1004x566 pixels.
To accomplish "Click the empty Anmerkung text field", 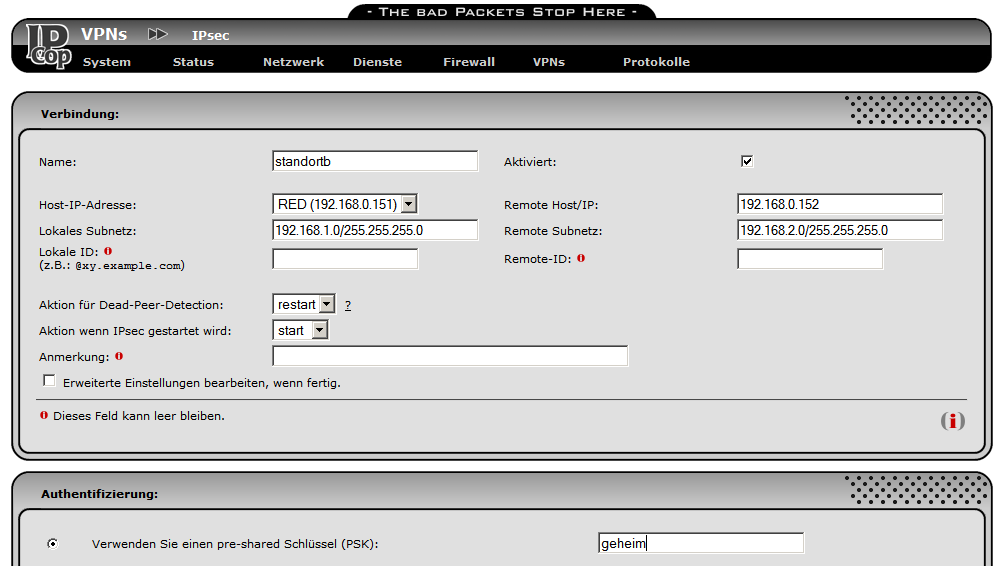I will (x=450, y=356).
